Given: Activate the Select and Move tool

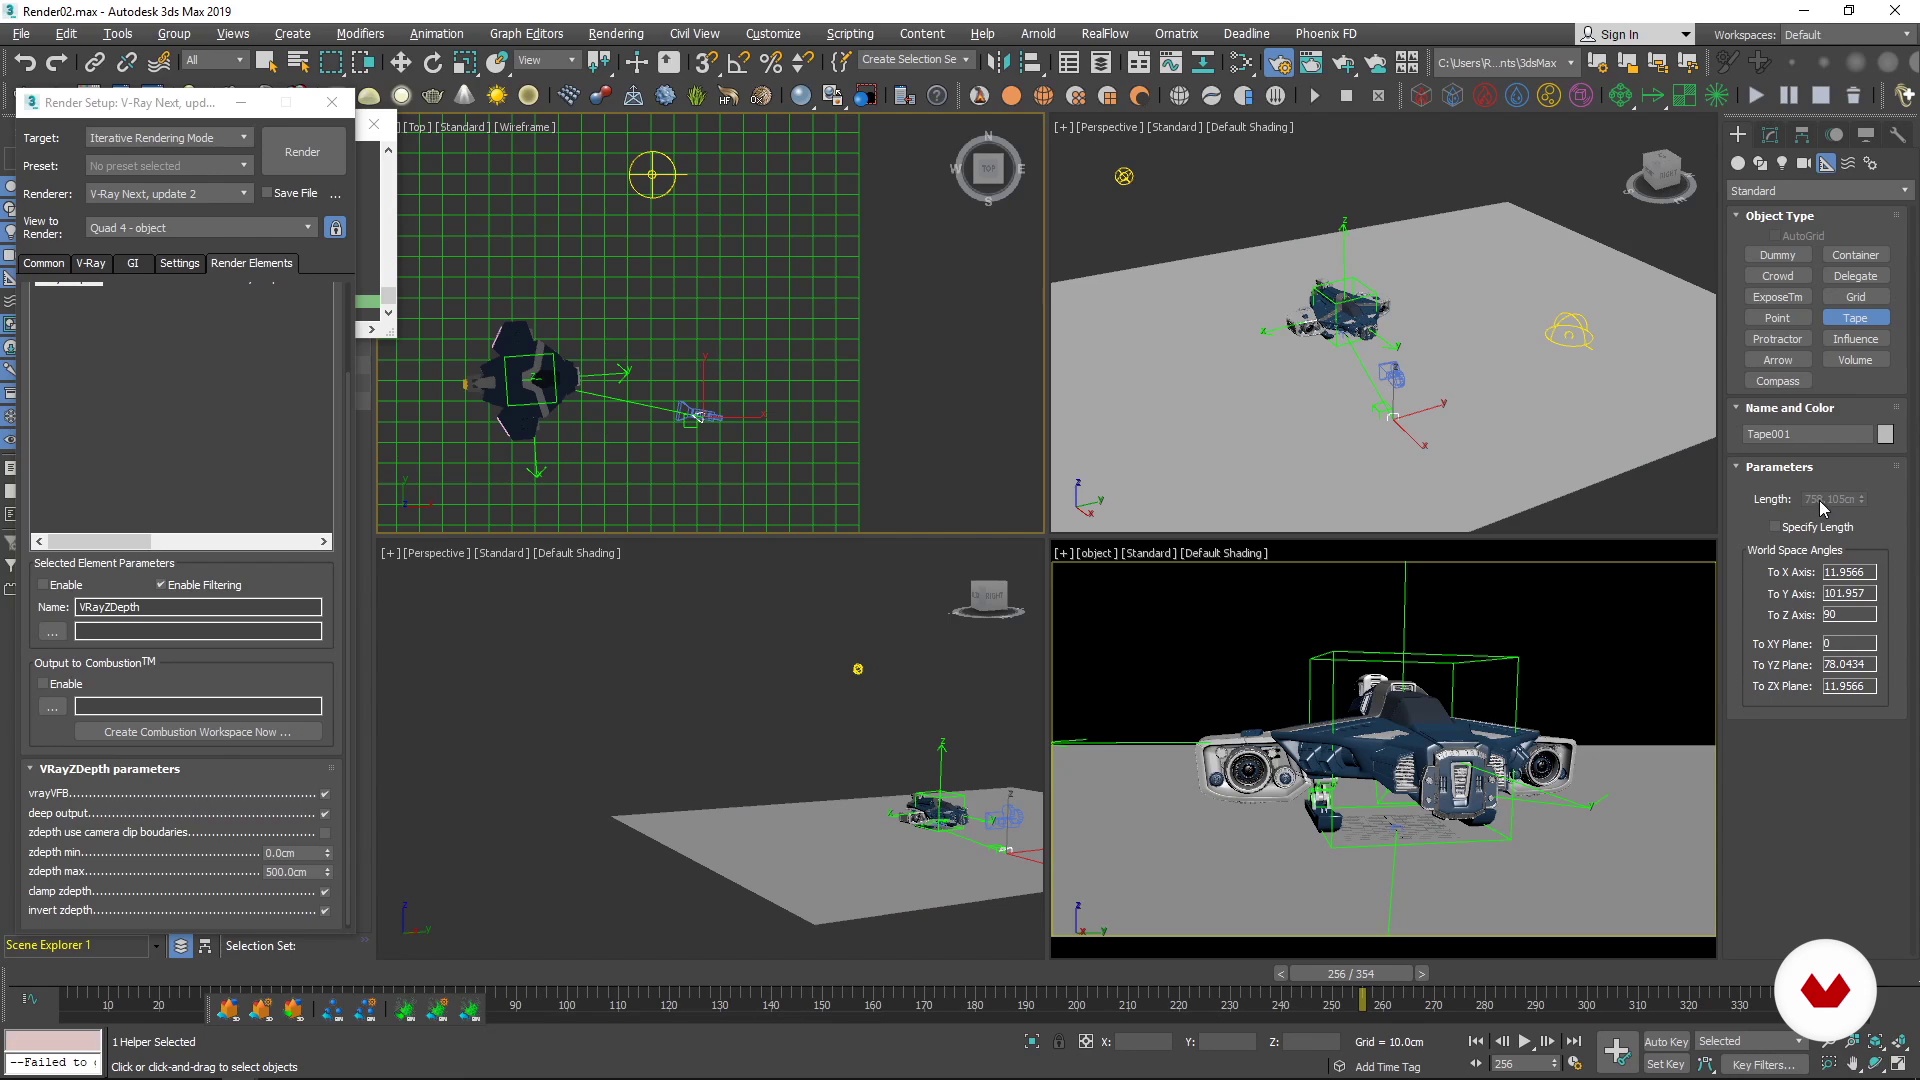Looking at the screenshot, I should 400,62.
